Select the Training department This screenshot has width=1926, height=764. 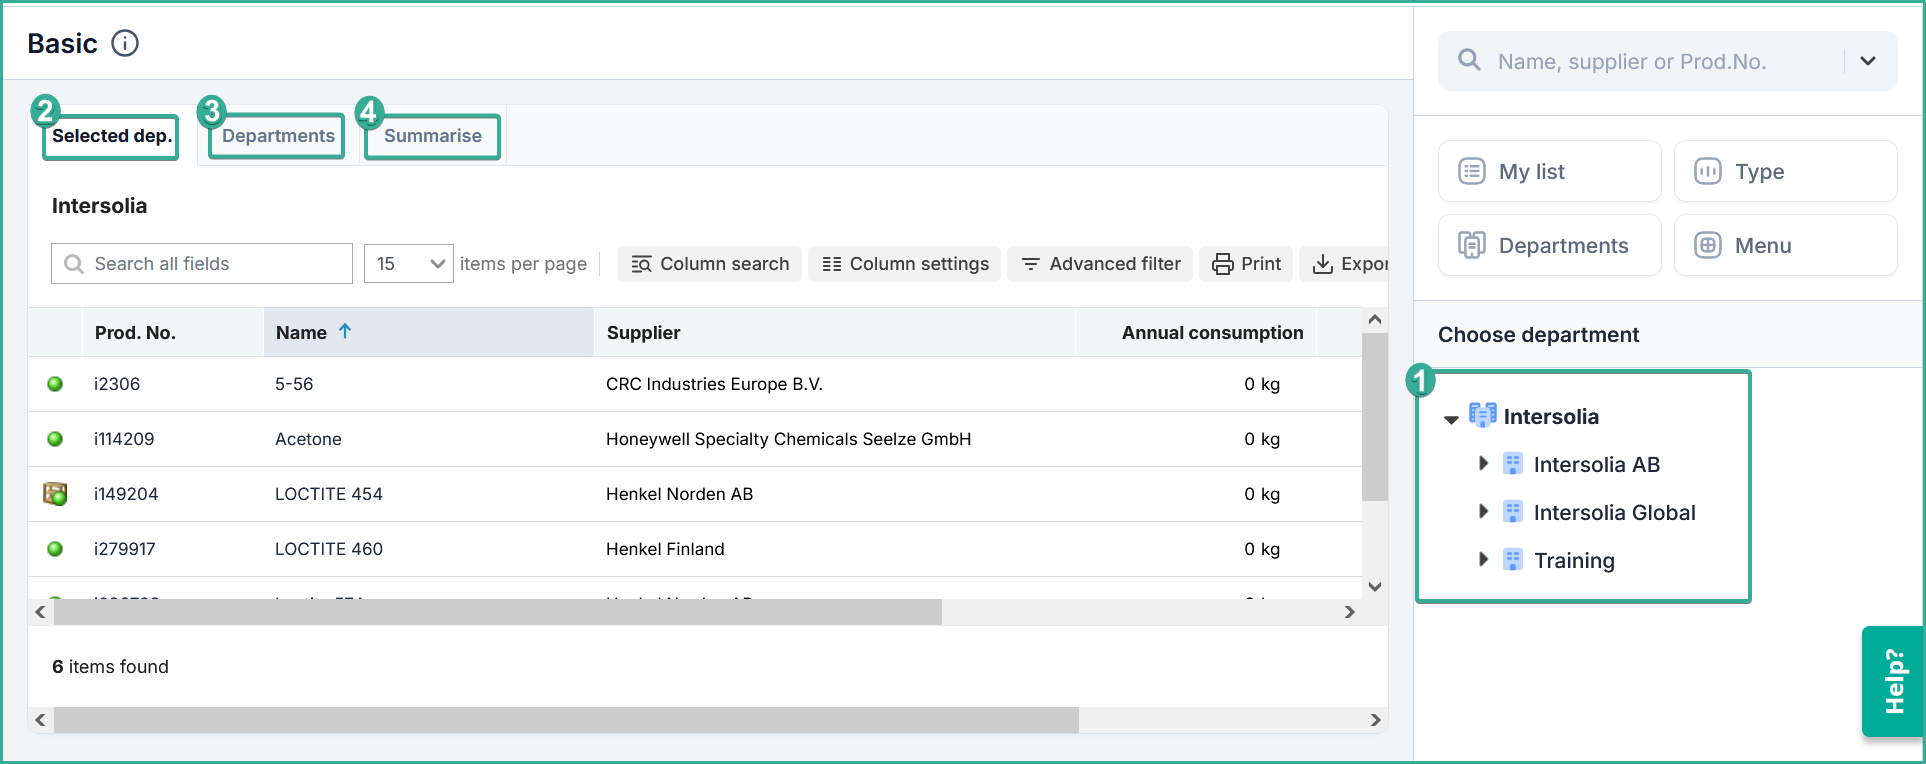click(1574, 561)
